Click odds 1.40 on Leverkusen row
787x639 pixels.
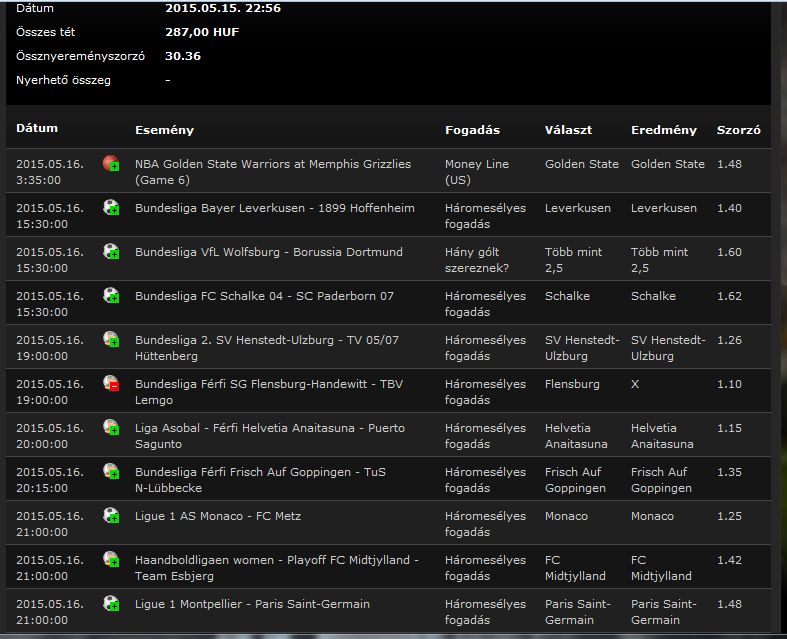pos(729,208)
